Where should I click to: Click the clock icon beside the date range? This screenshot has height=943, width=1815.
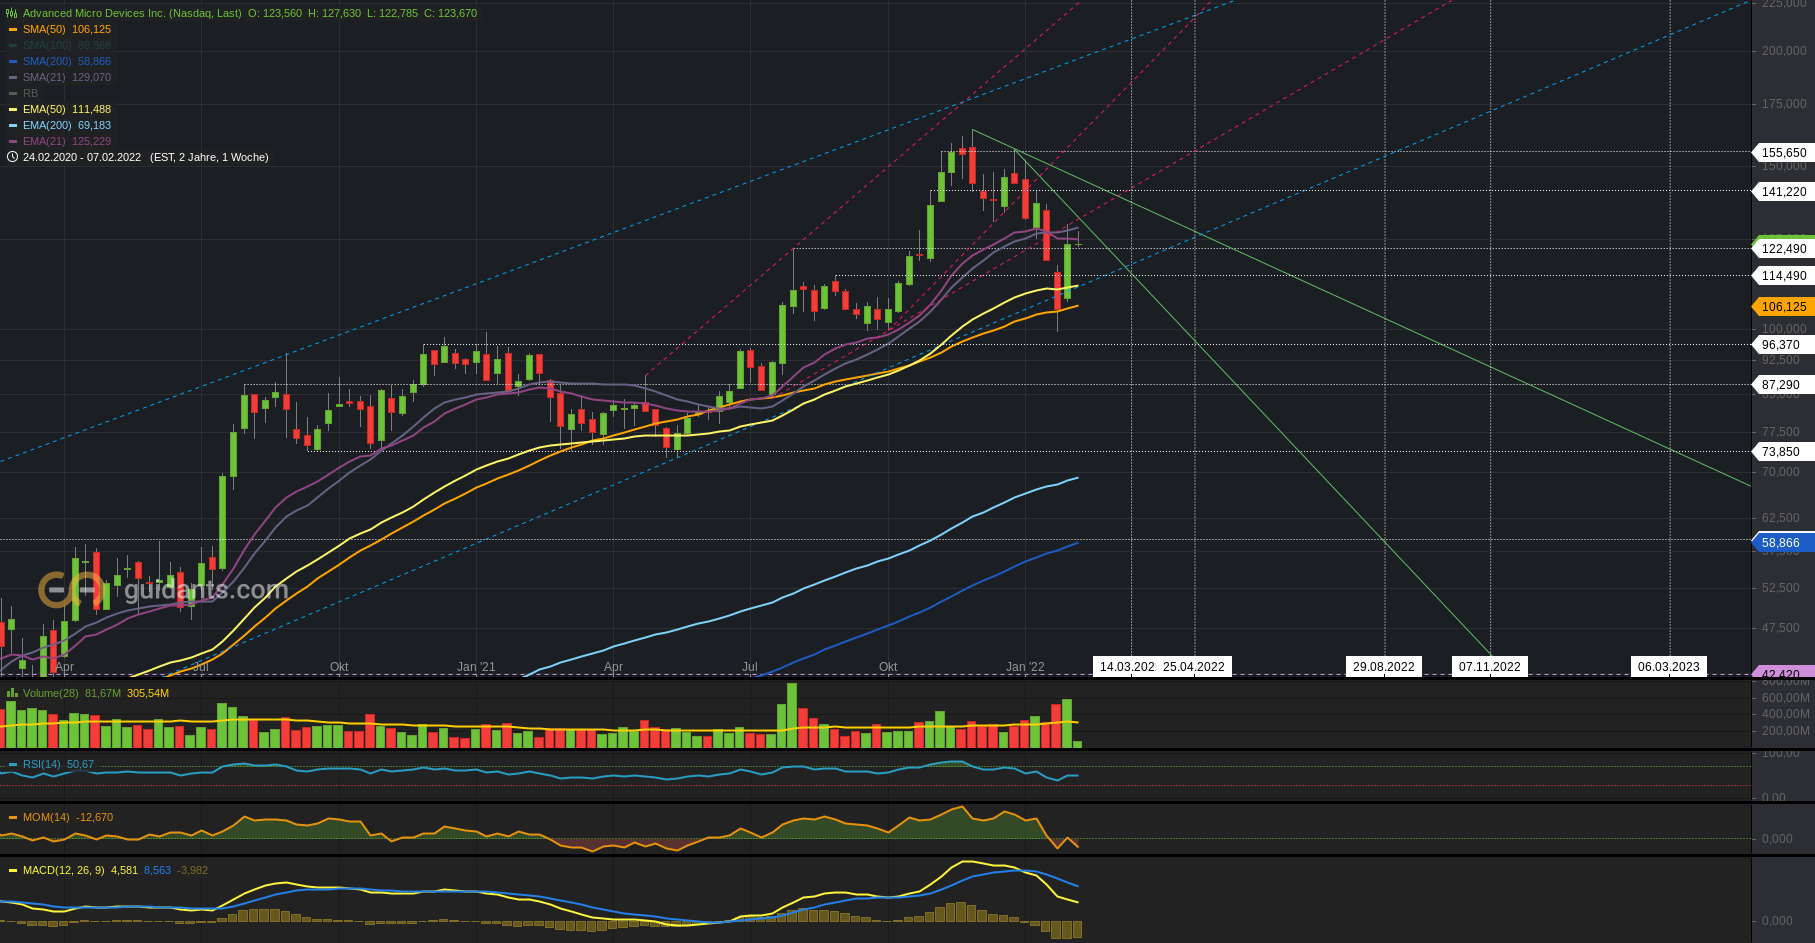point(12,157)
